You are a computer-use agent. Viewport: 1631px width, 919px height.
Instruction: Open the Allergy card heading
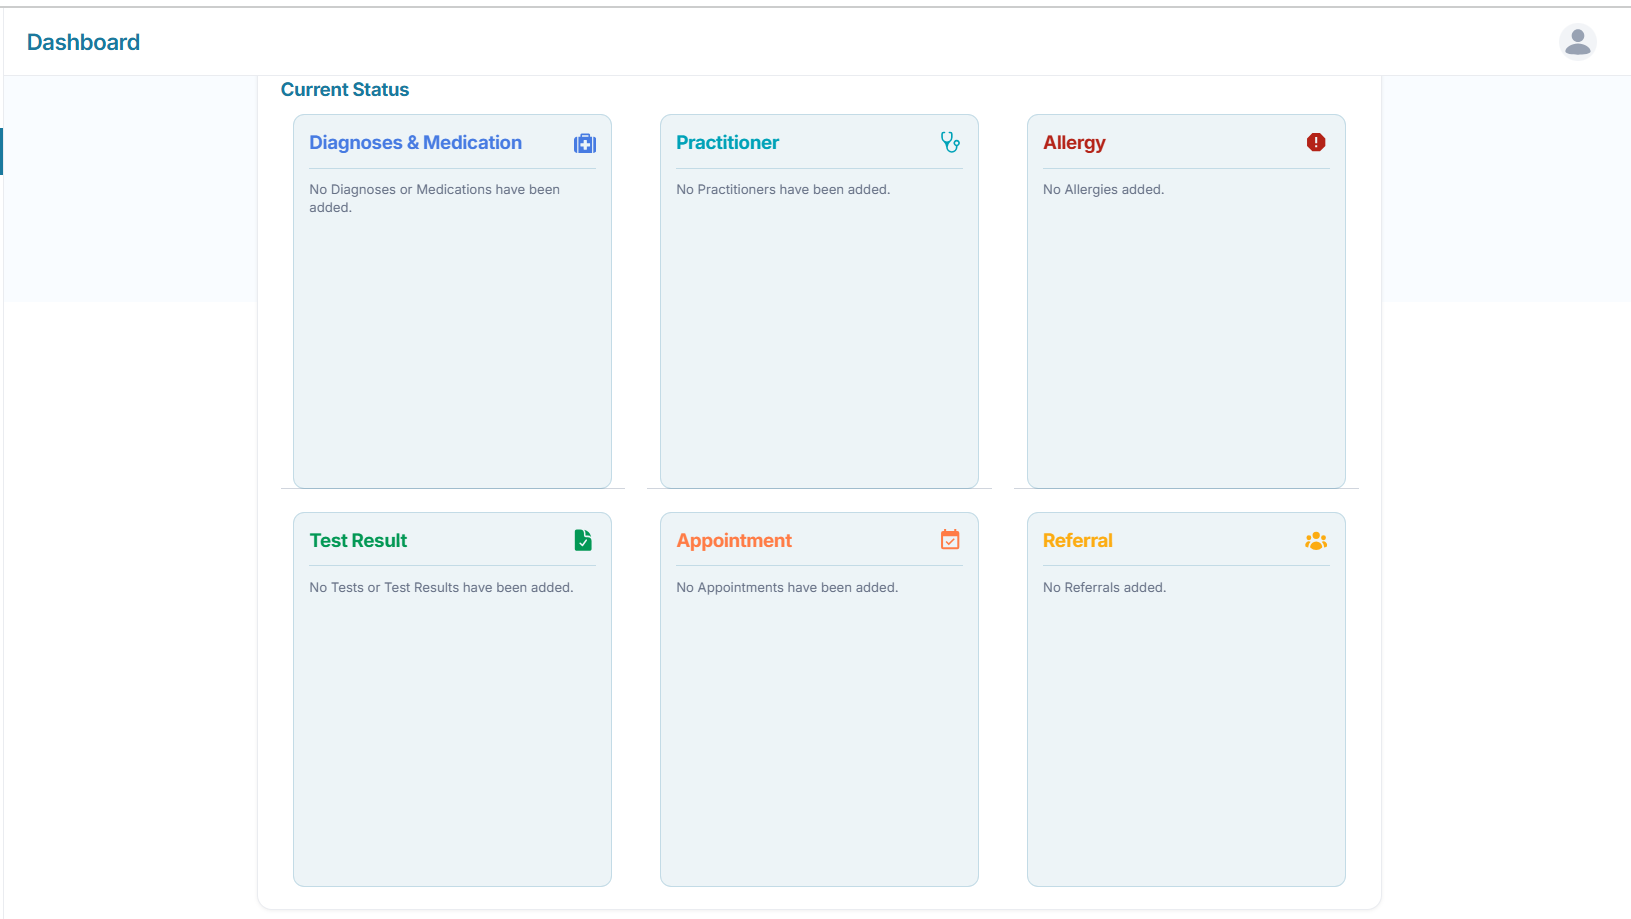pyautogui.click(x=1074, y=143)
